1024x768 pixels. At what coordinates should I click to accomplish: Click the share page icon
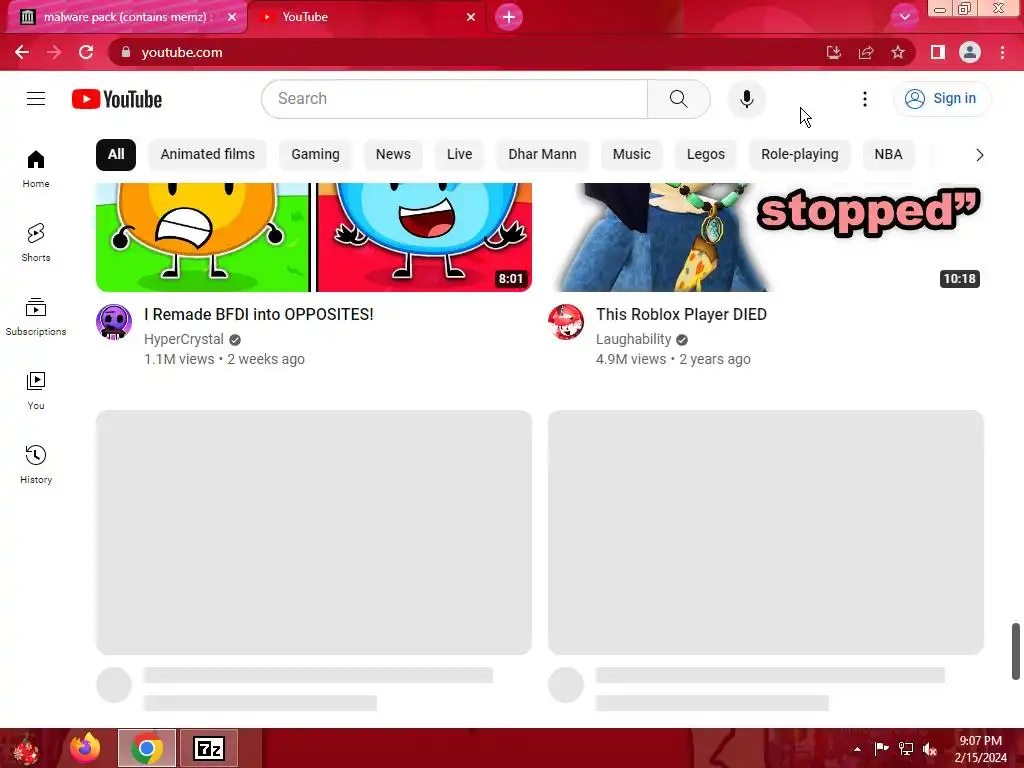[x=866, y=52]
